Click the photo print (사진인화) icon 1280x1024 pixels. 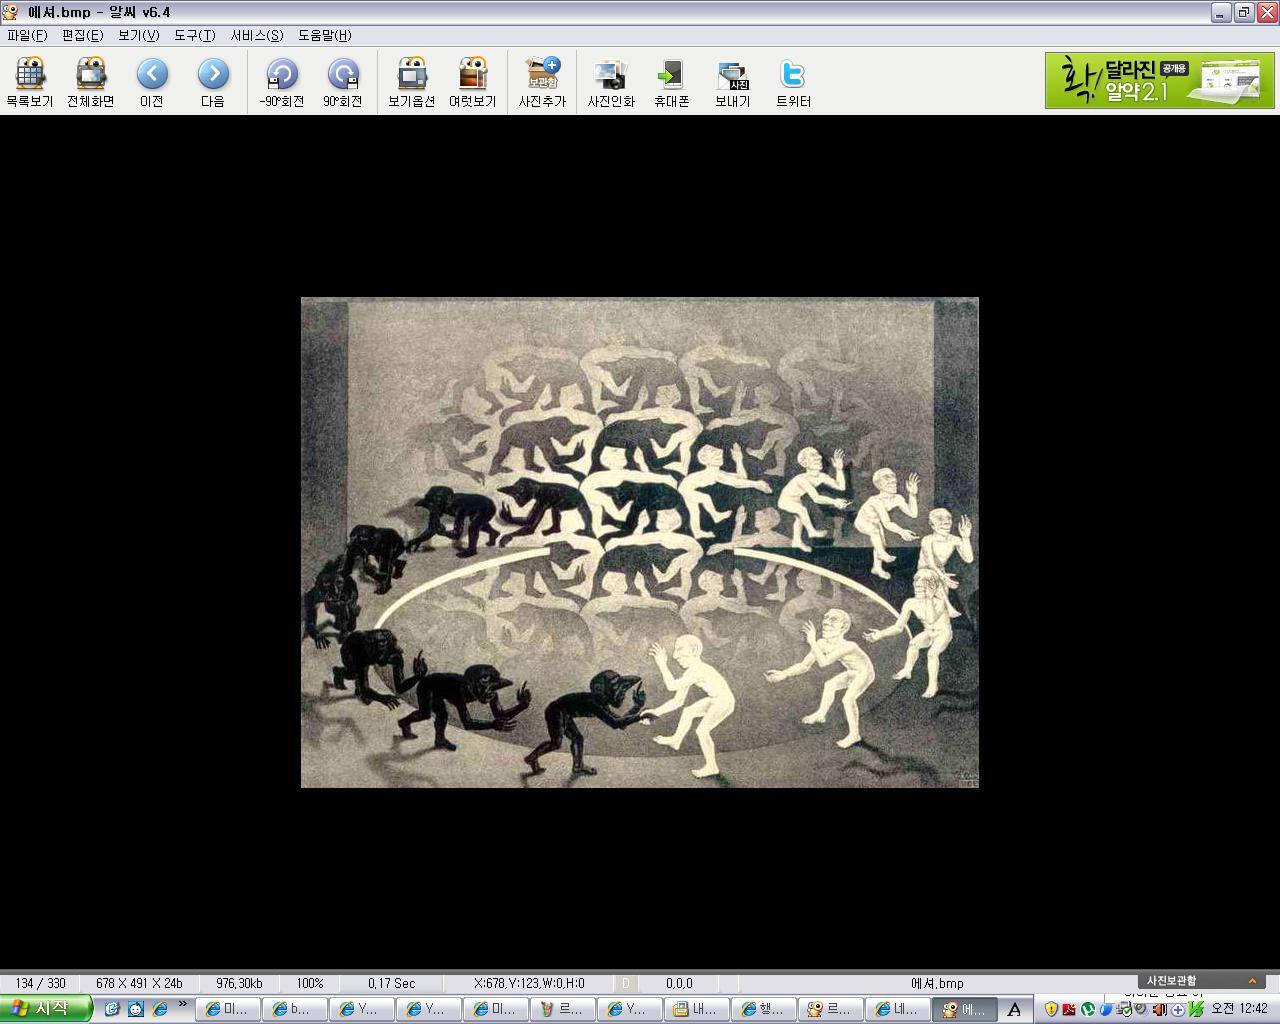(x=611, y=82)
